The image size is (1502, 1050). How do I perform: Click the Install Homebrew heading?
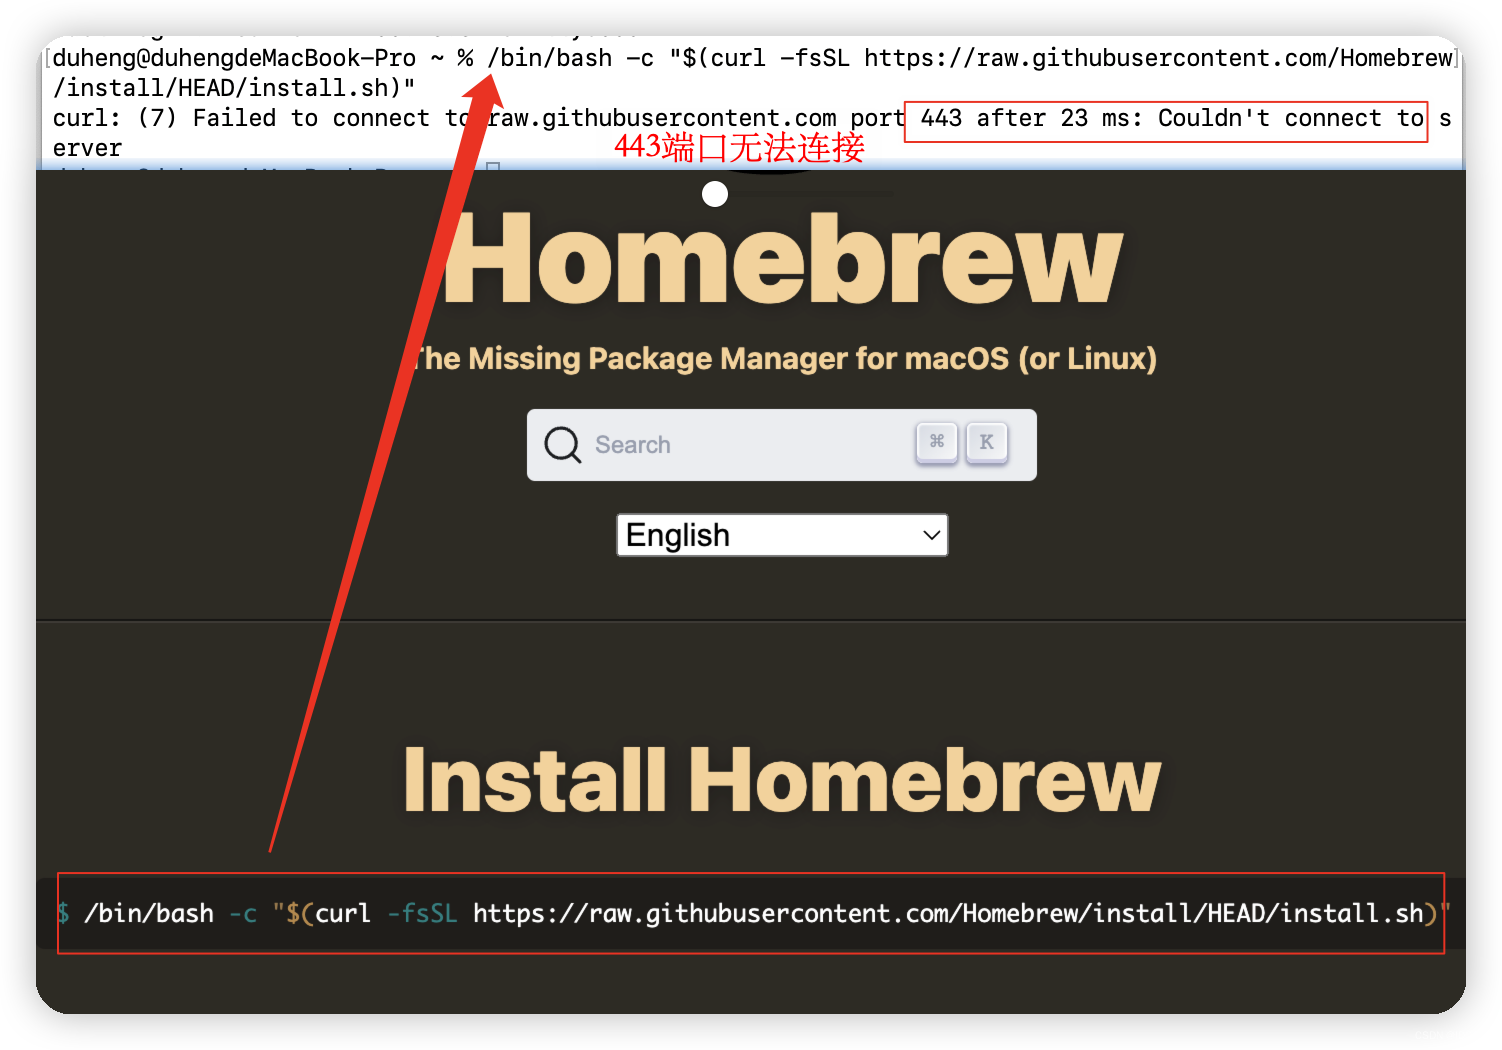click(782, 780)
